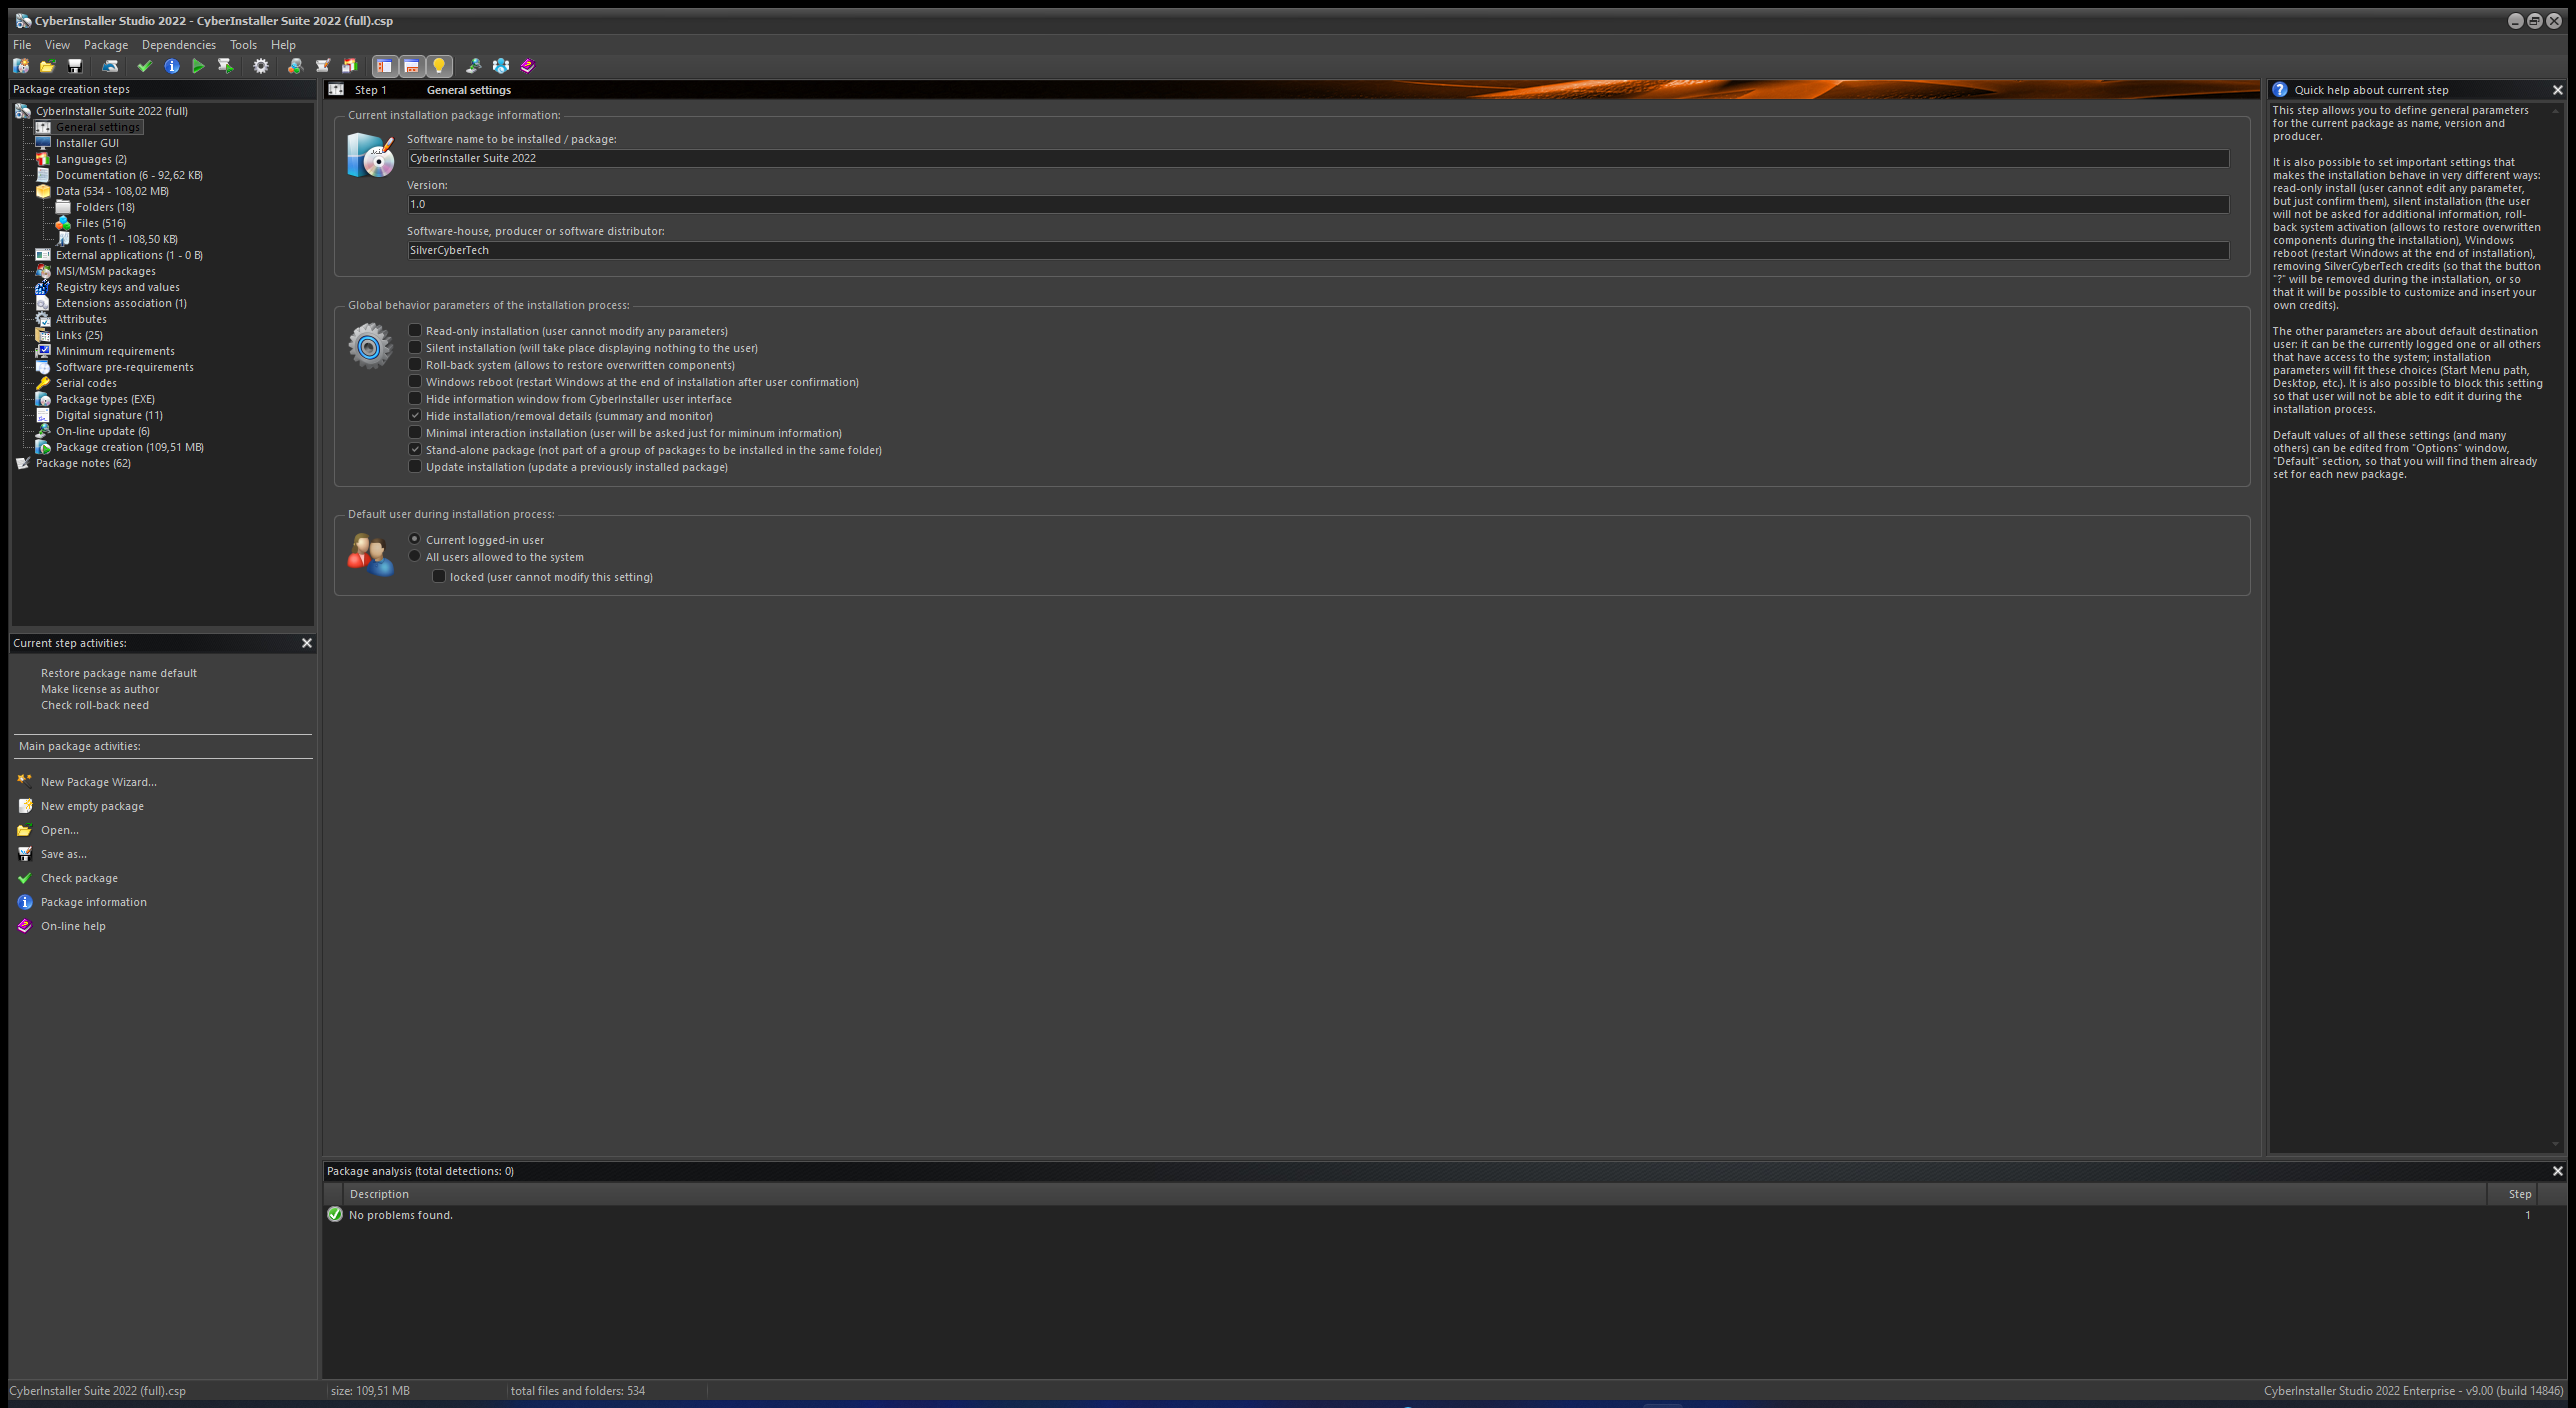The width and height of the screenshot is (2576, 1408).
Task: Click Make license as author link
Action: coord(100,689)
